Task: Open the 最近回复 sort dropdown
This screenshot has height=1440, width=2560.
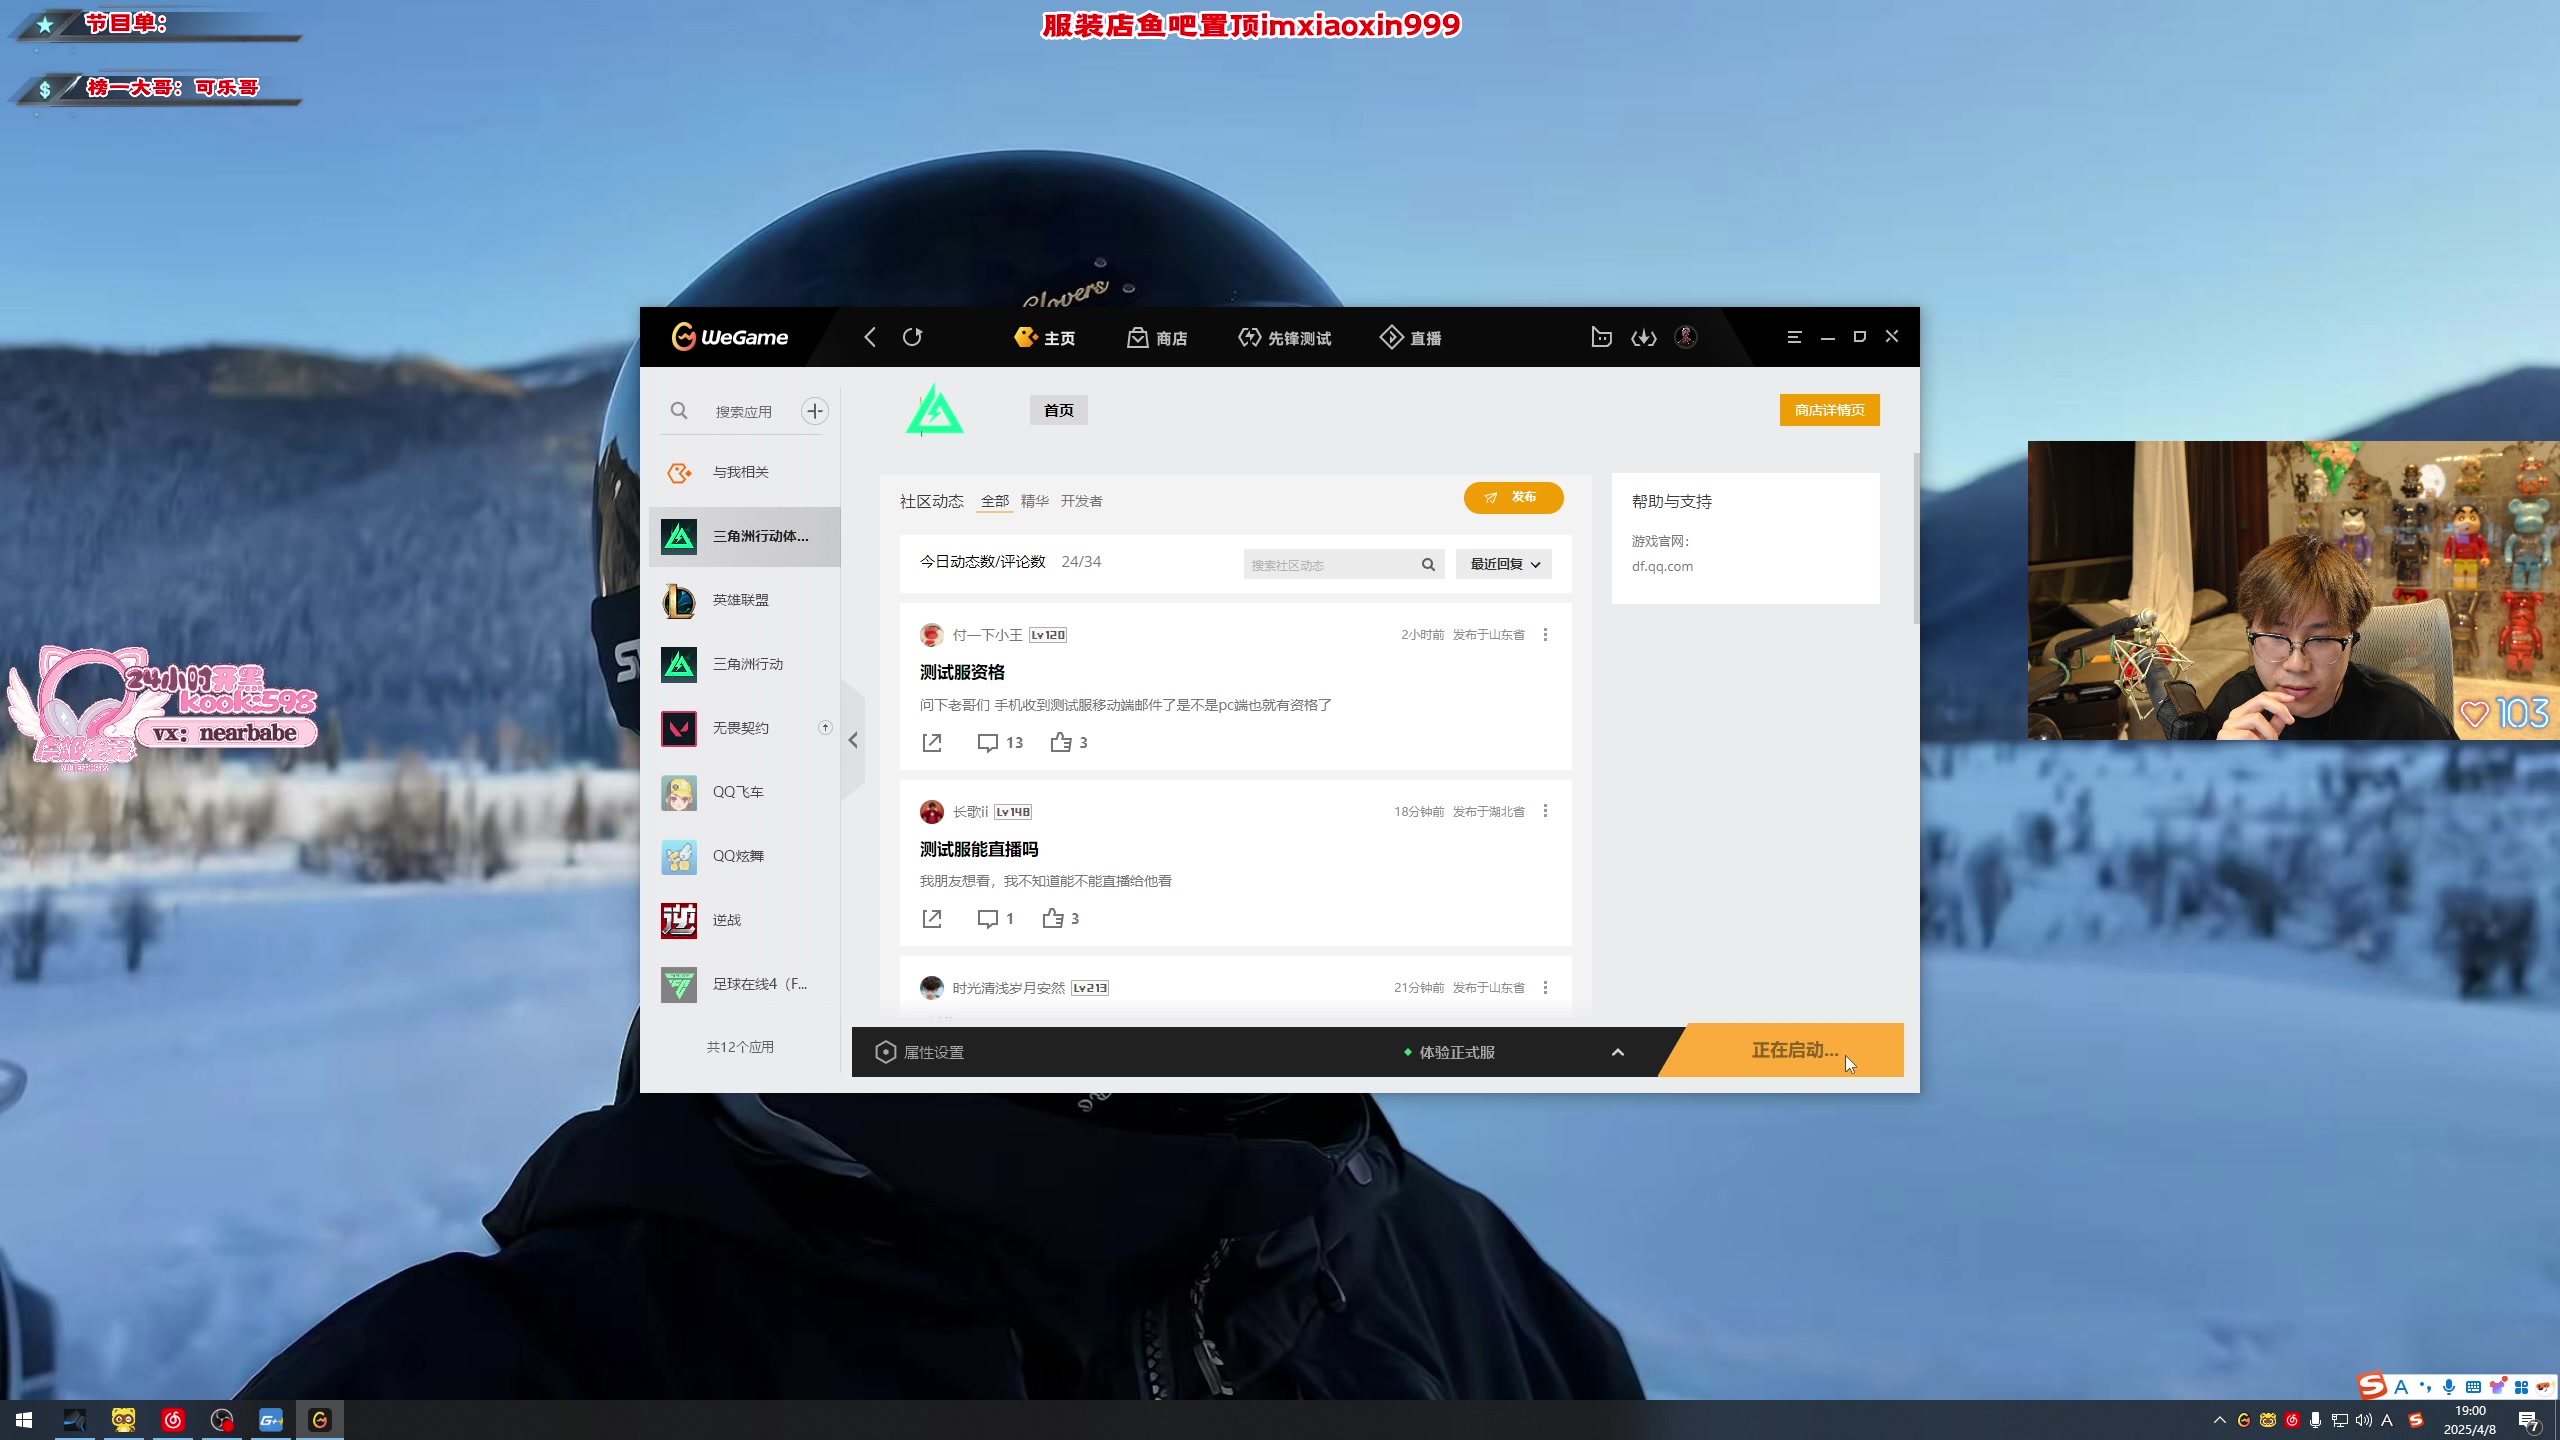Action: click(1504, 564)
